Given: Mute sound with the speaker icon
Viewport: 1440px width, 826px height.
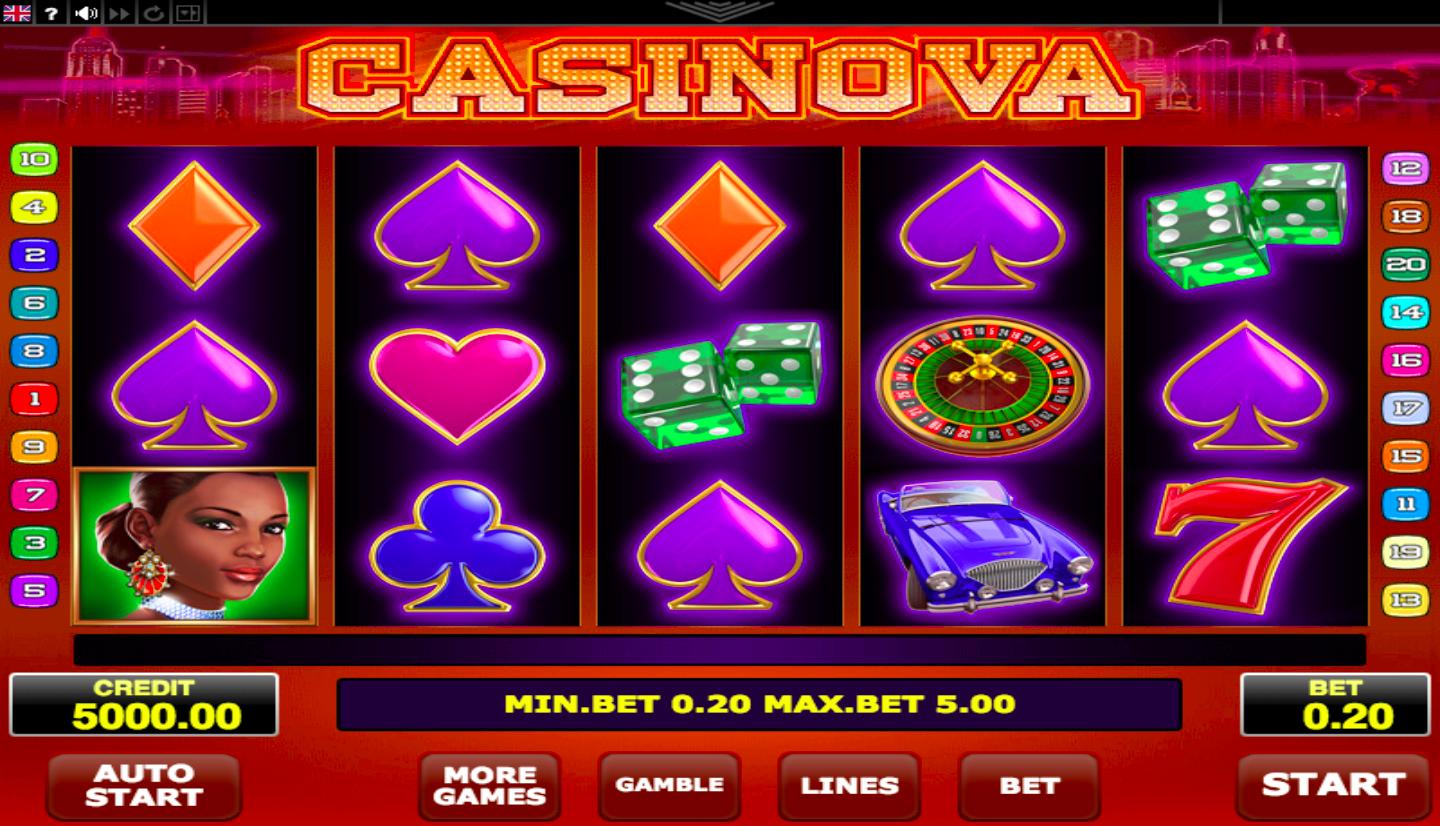Looking at the screenshot, I should (86, 13).
